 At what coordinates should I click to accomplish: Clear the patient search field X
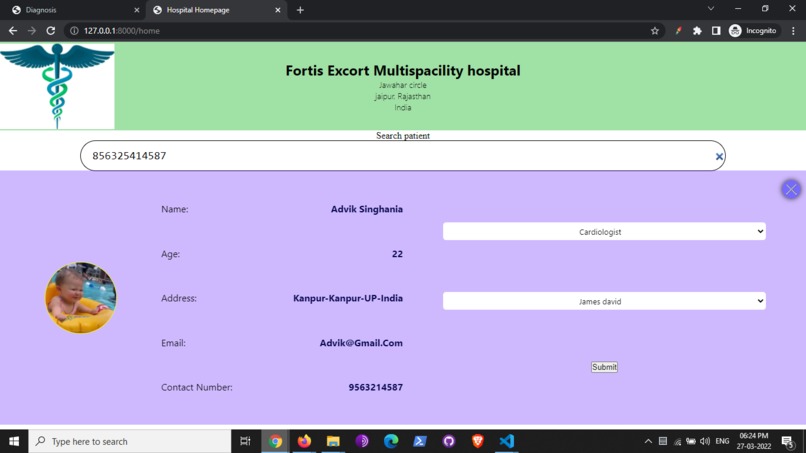coord(719,157)
